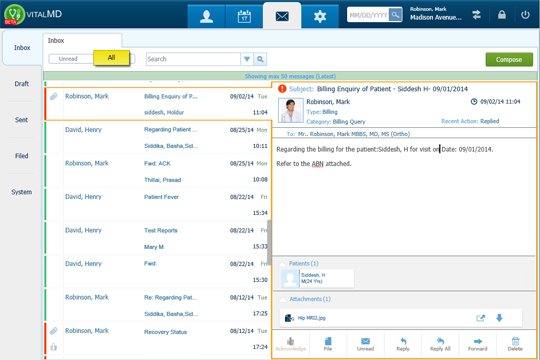The width and height of the screenshot is (540, 360).
Task: Click the attachment paperclip on Recovery Status message
Action: 53,331
